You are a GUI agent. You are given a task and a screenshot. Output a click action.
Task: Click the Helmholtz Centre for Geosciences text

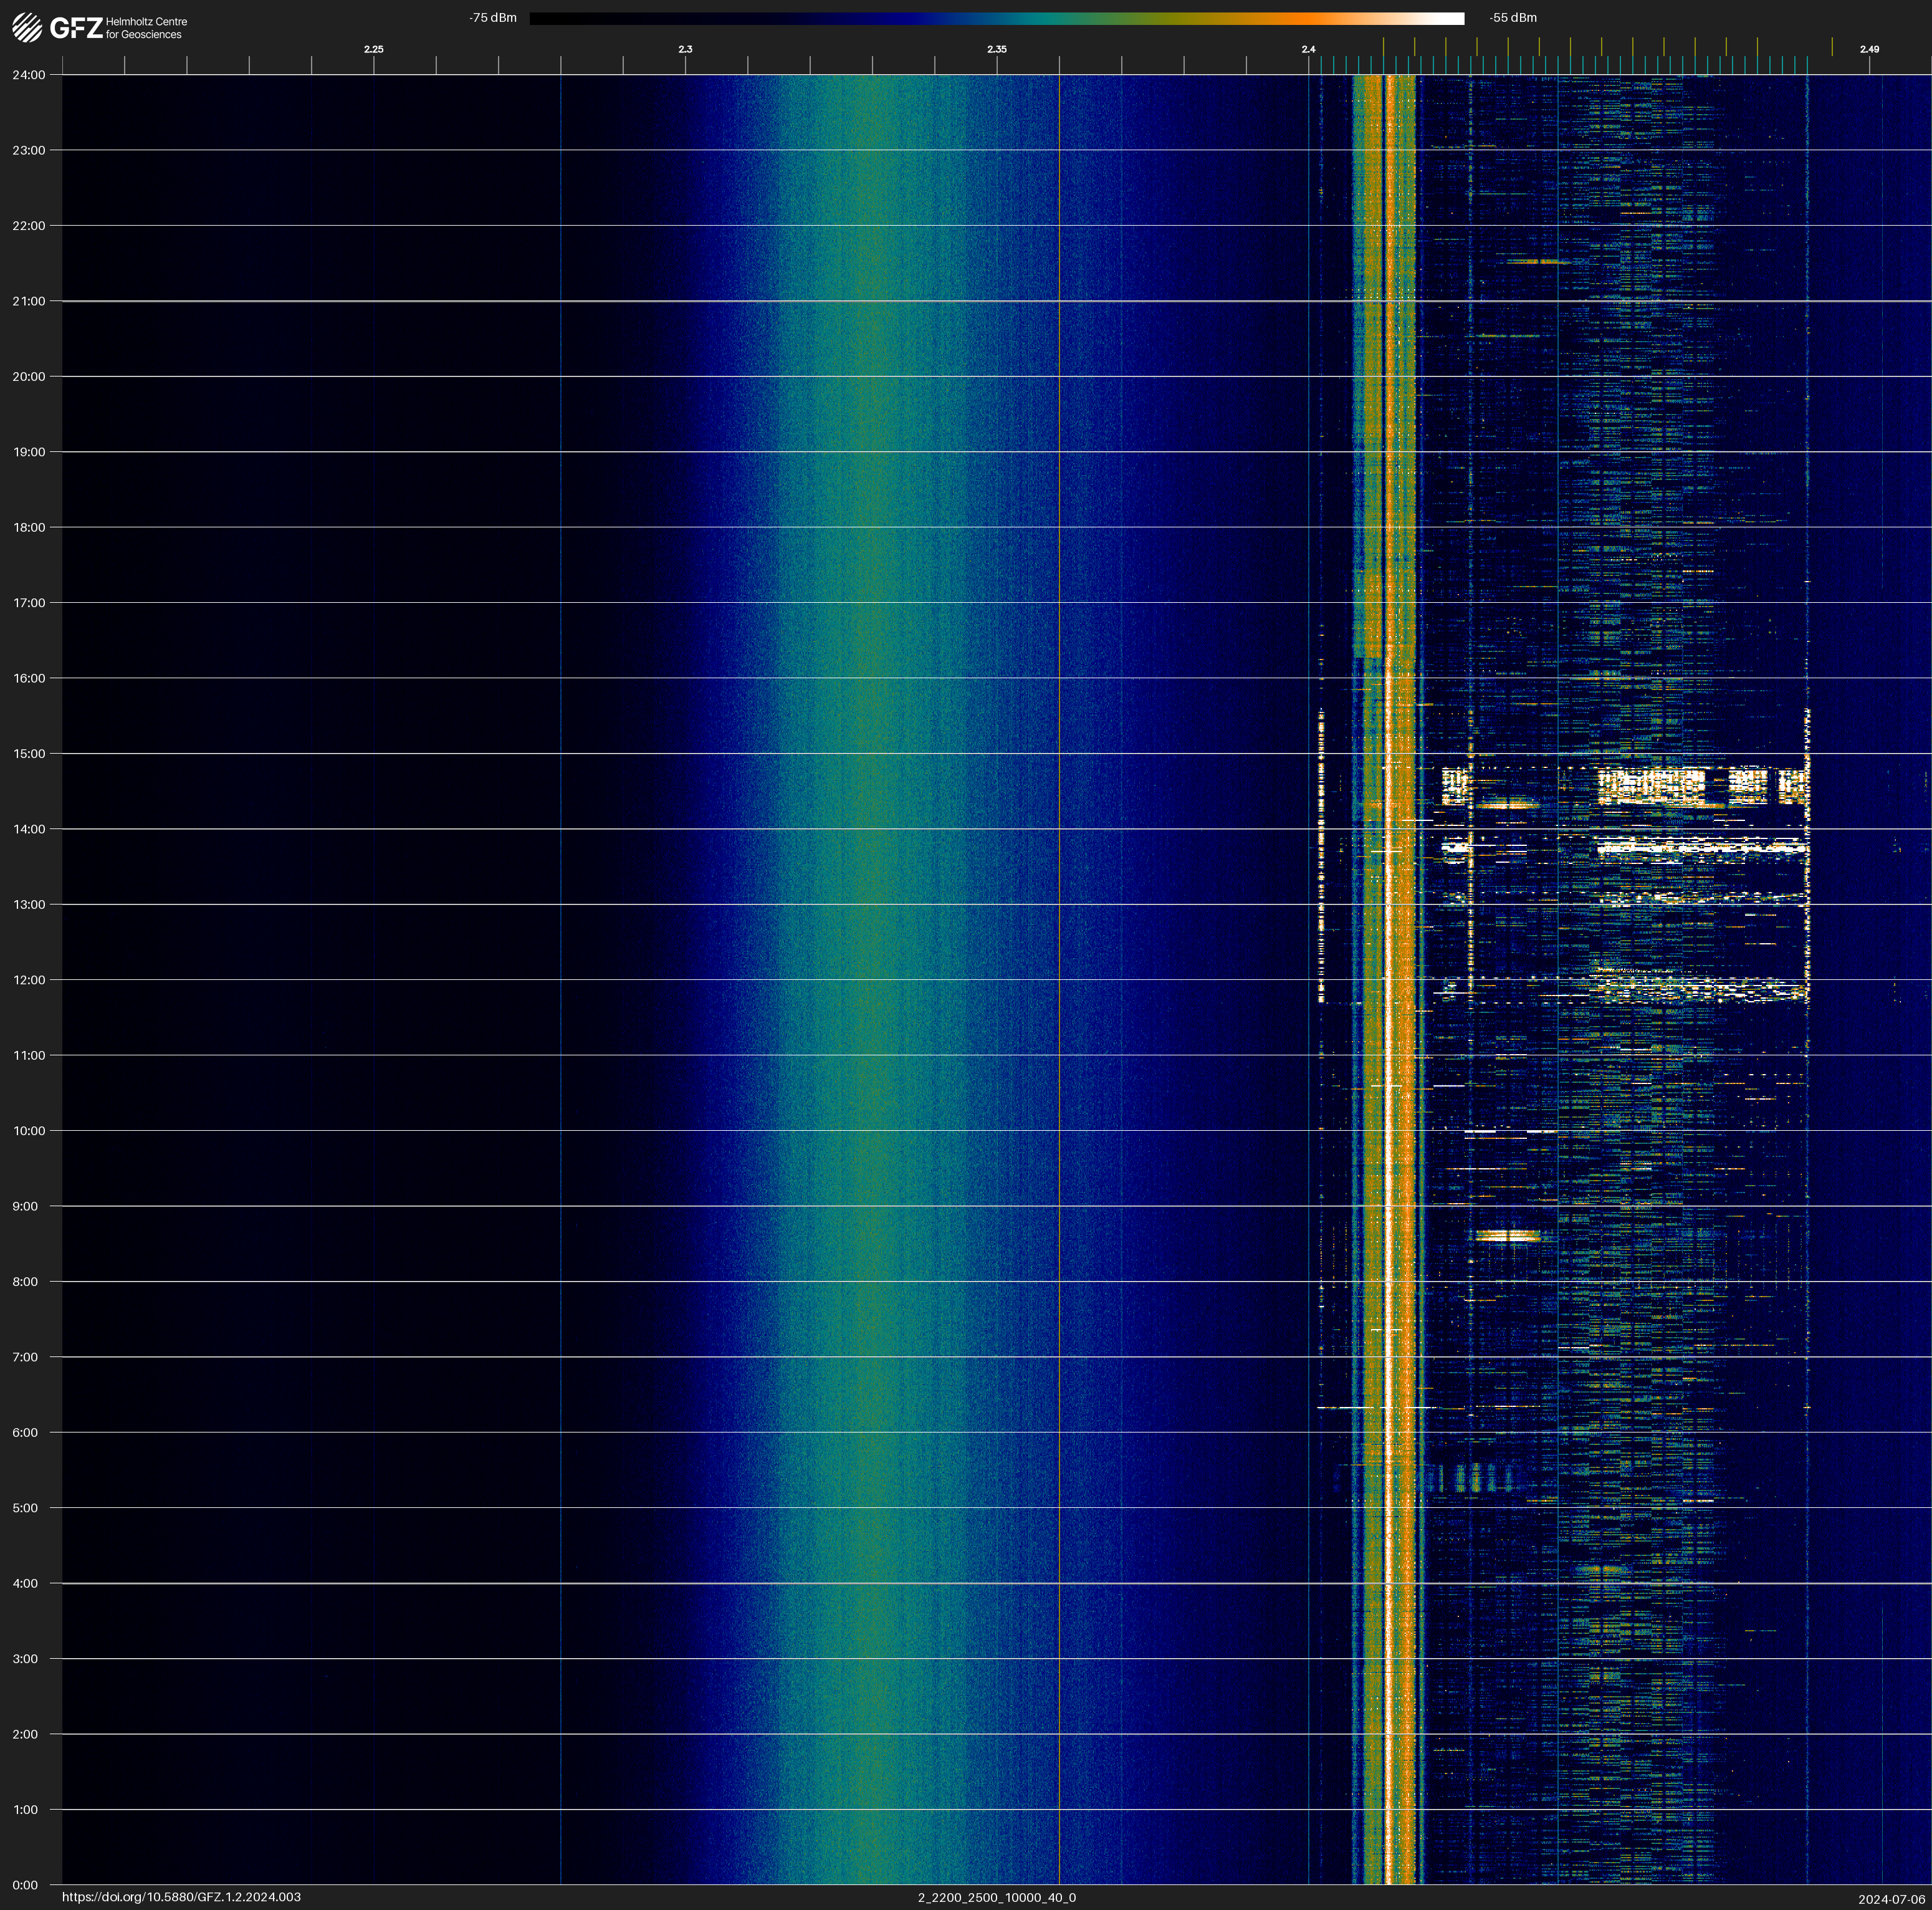tap(146, 28)
